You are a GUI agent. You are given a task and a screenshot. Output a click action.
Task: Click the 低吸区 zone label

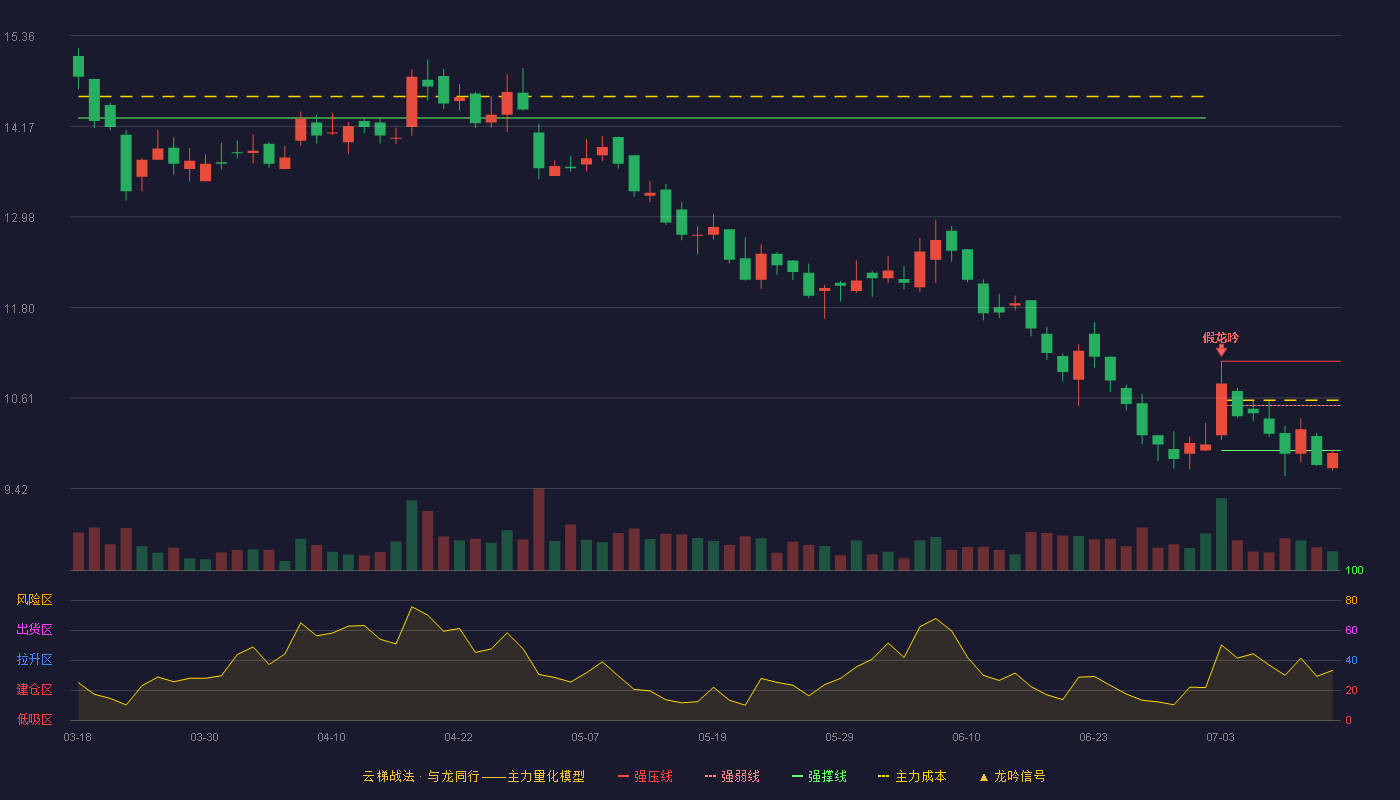[34, 720]
